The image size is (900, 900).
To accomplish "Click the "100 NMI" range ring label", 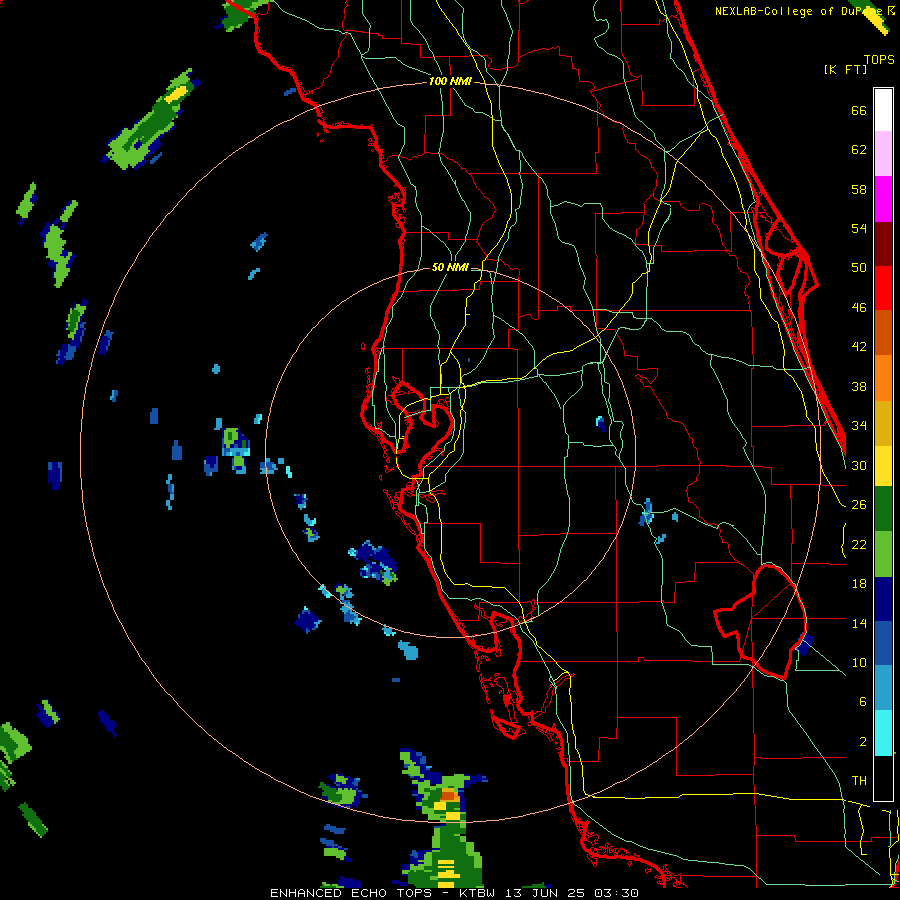I will coord(450,81).
